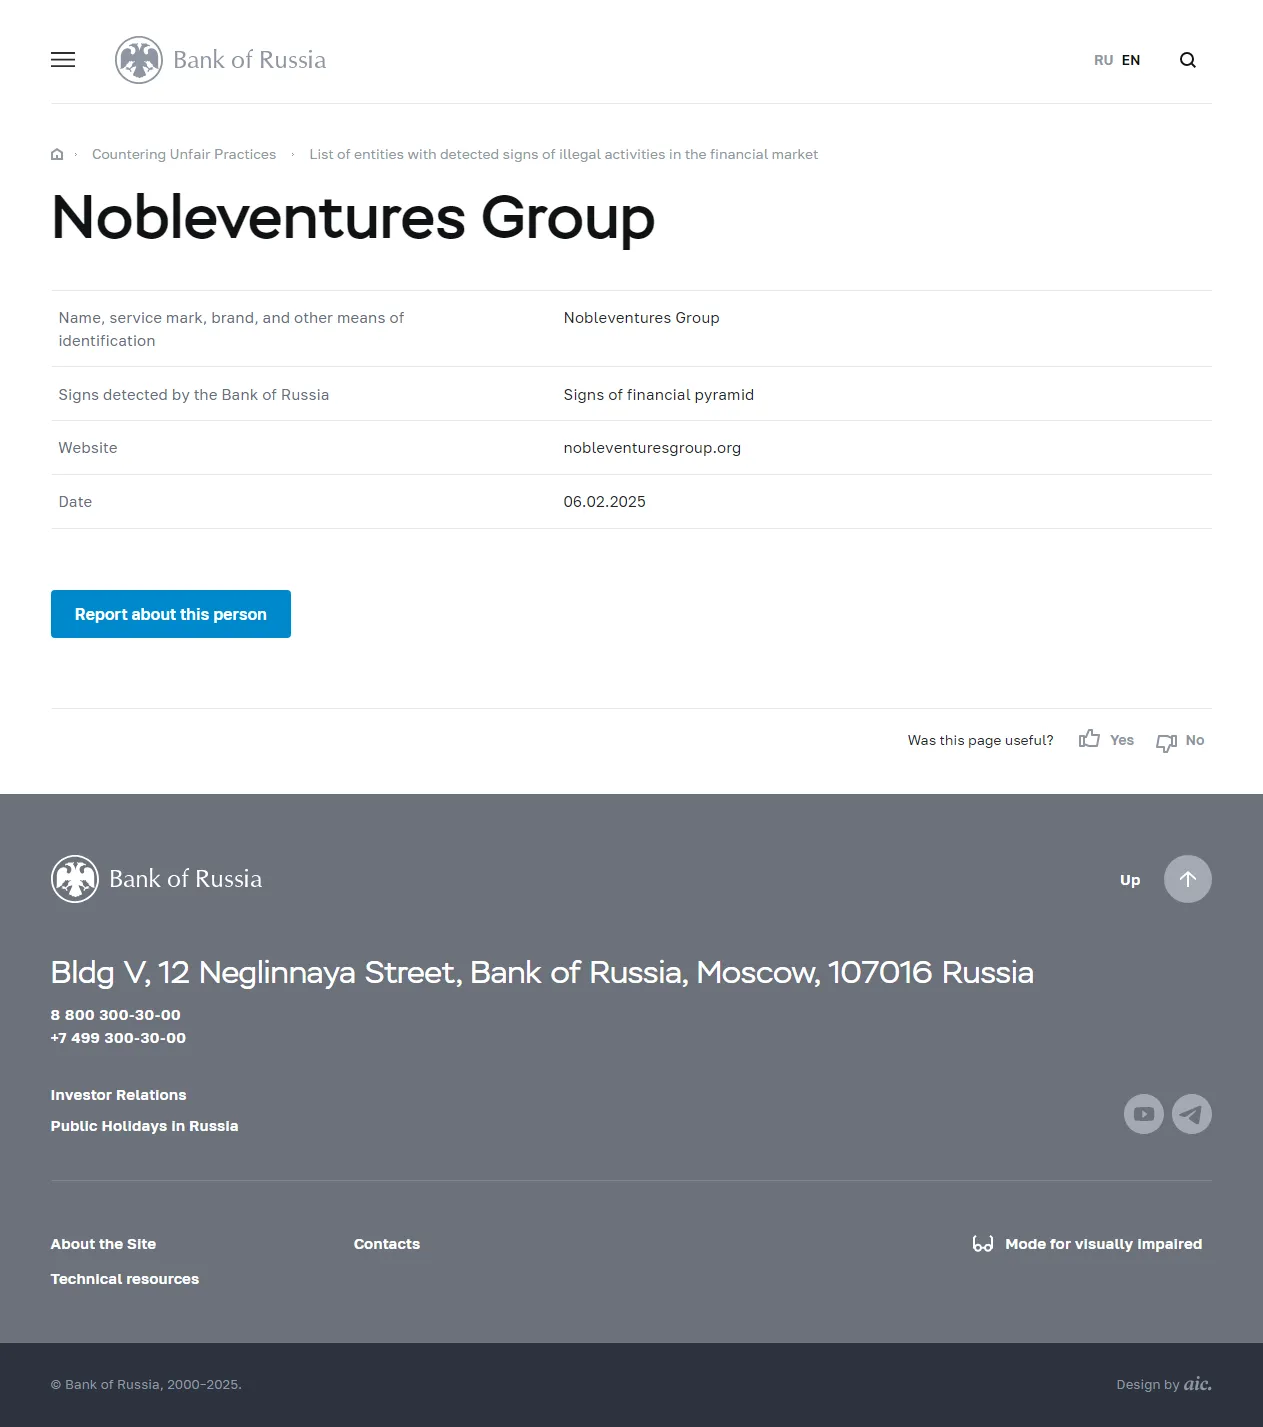Go to the home breadcrumb icon
Screen dimensions: 1263x1427
(57, 154)
